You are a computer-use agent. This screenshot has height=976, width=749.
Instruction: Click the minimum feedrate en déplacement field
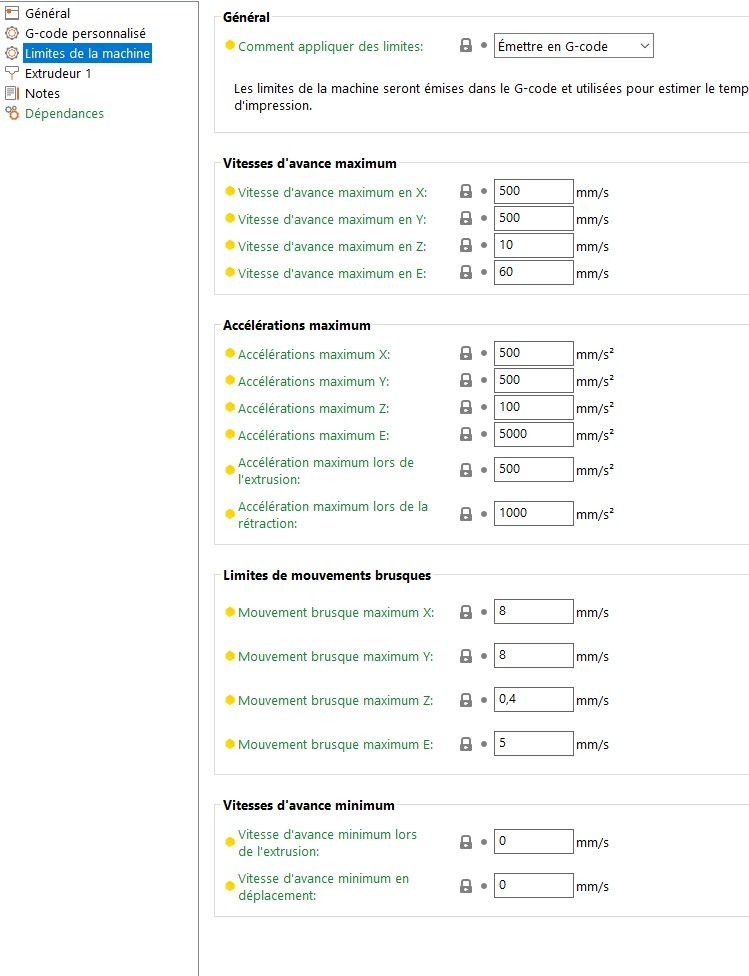[534, 885]
